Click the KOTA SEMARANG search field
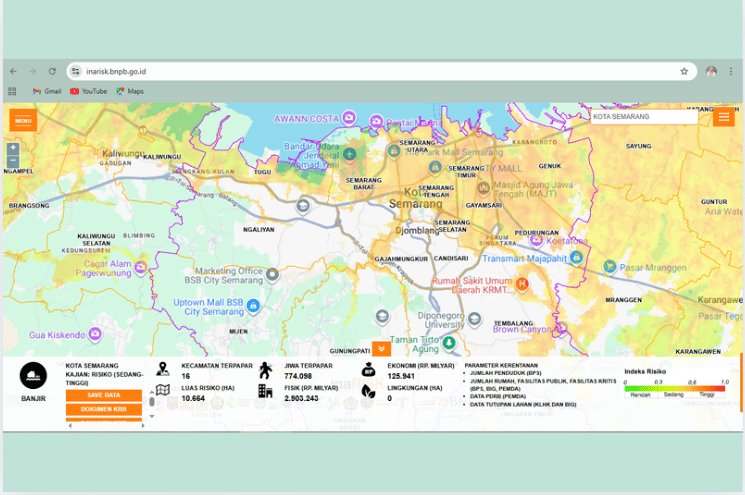Screen dimensions: 745x495 (643, 117)
